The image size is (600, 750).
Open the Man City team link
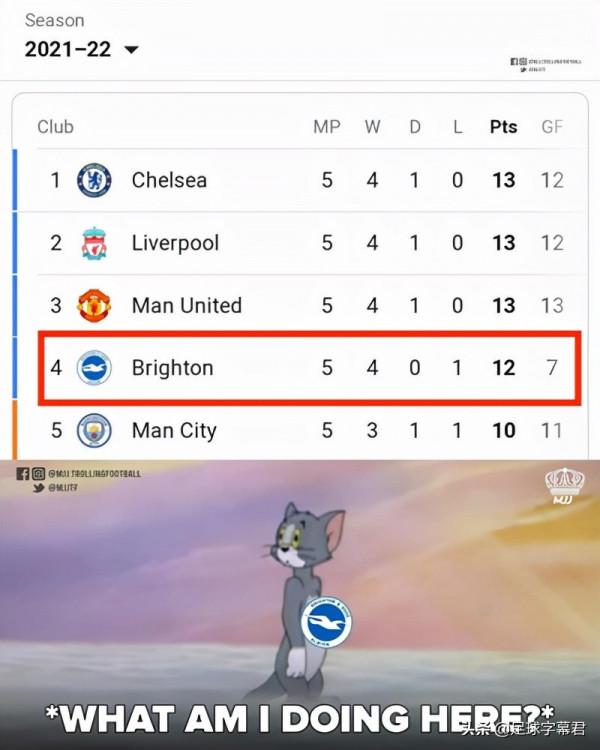[174, 430]
